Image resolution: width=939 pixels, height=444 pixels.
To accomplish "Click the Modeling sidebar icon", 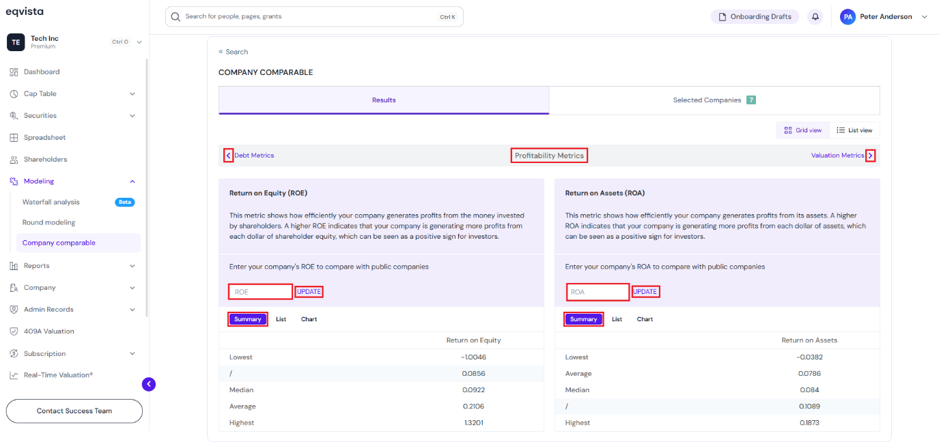I will 14,182.
